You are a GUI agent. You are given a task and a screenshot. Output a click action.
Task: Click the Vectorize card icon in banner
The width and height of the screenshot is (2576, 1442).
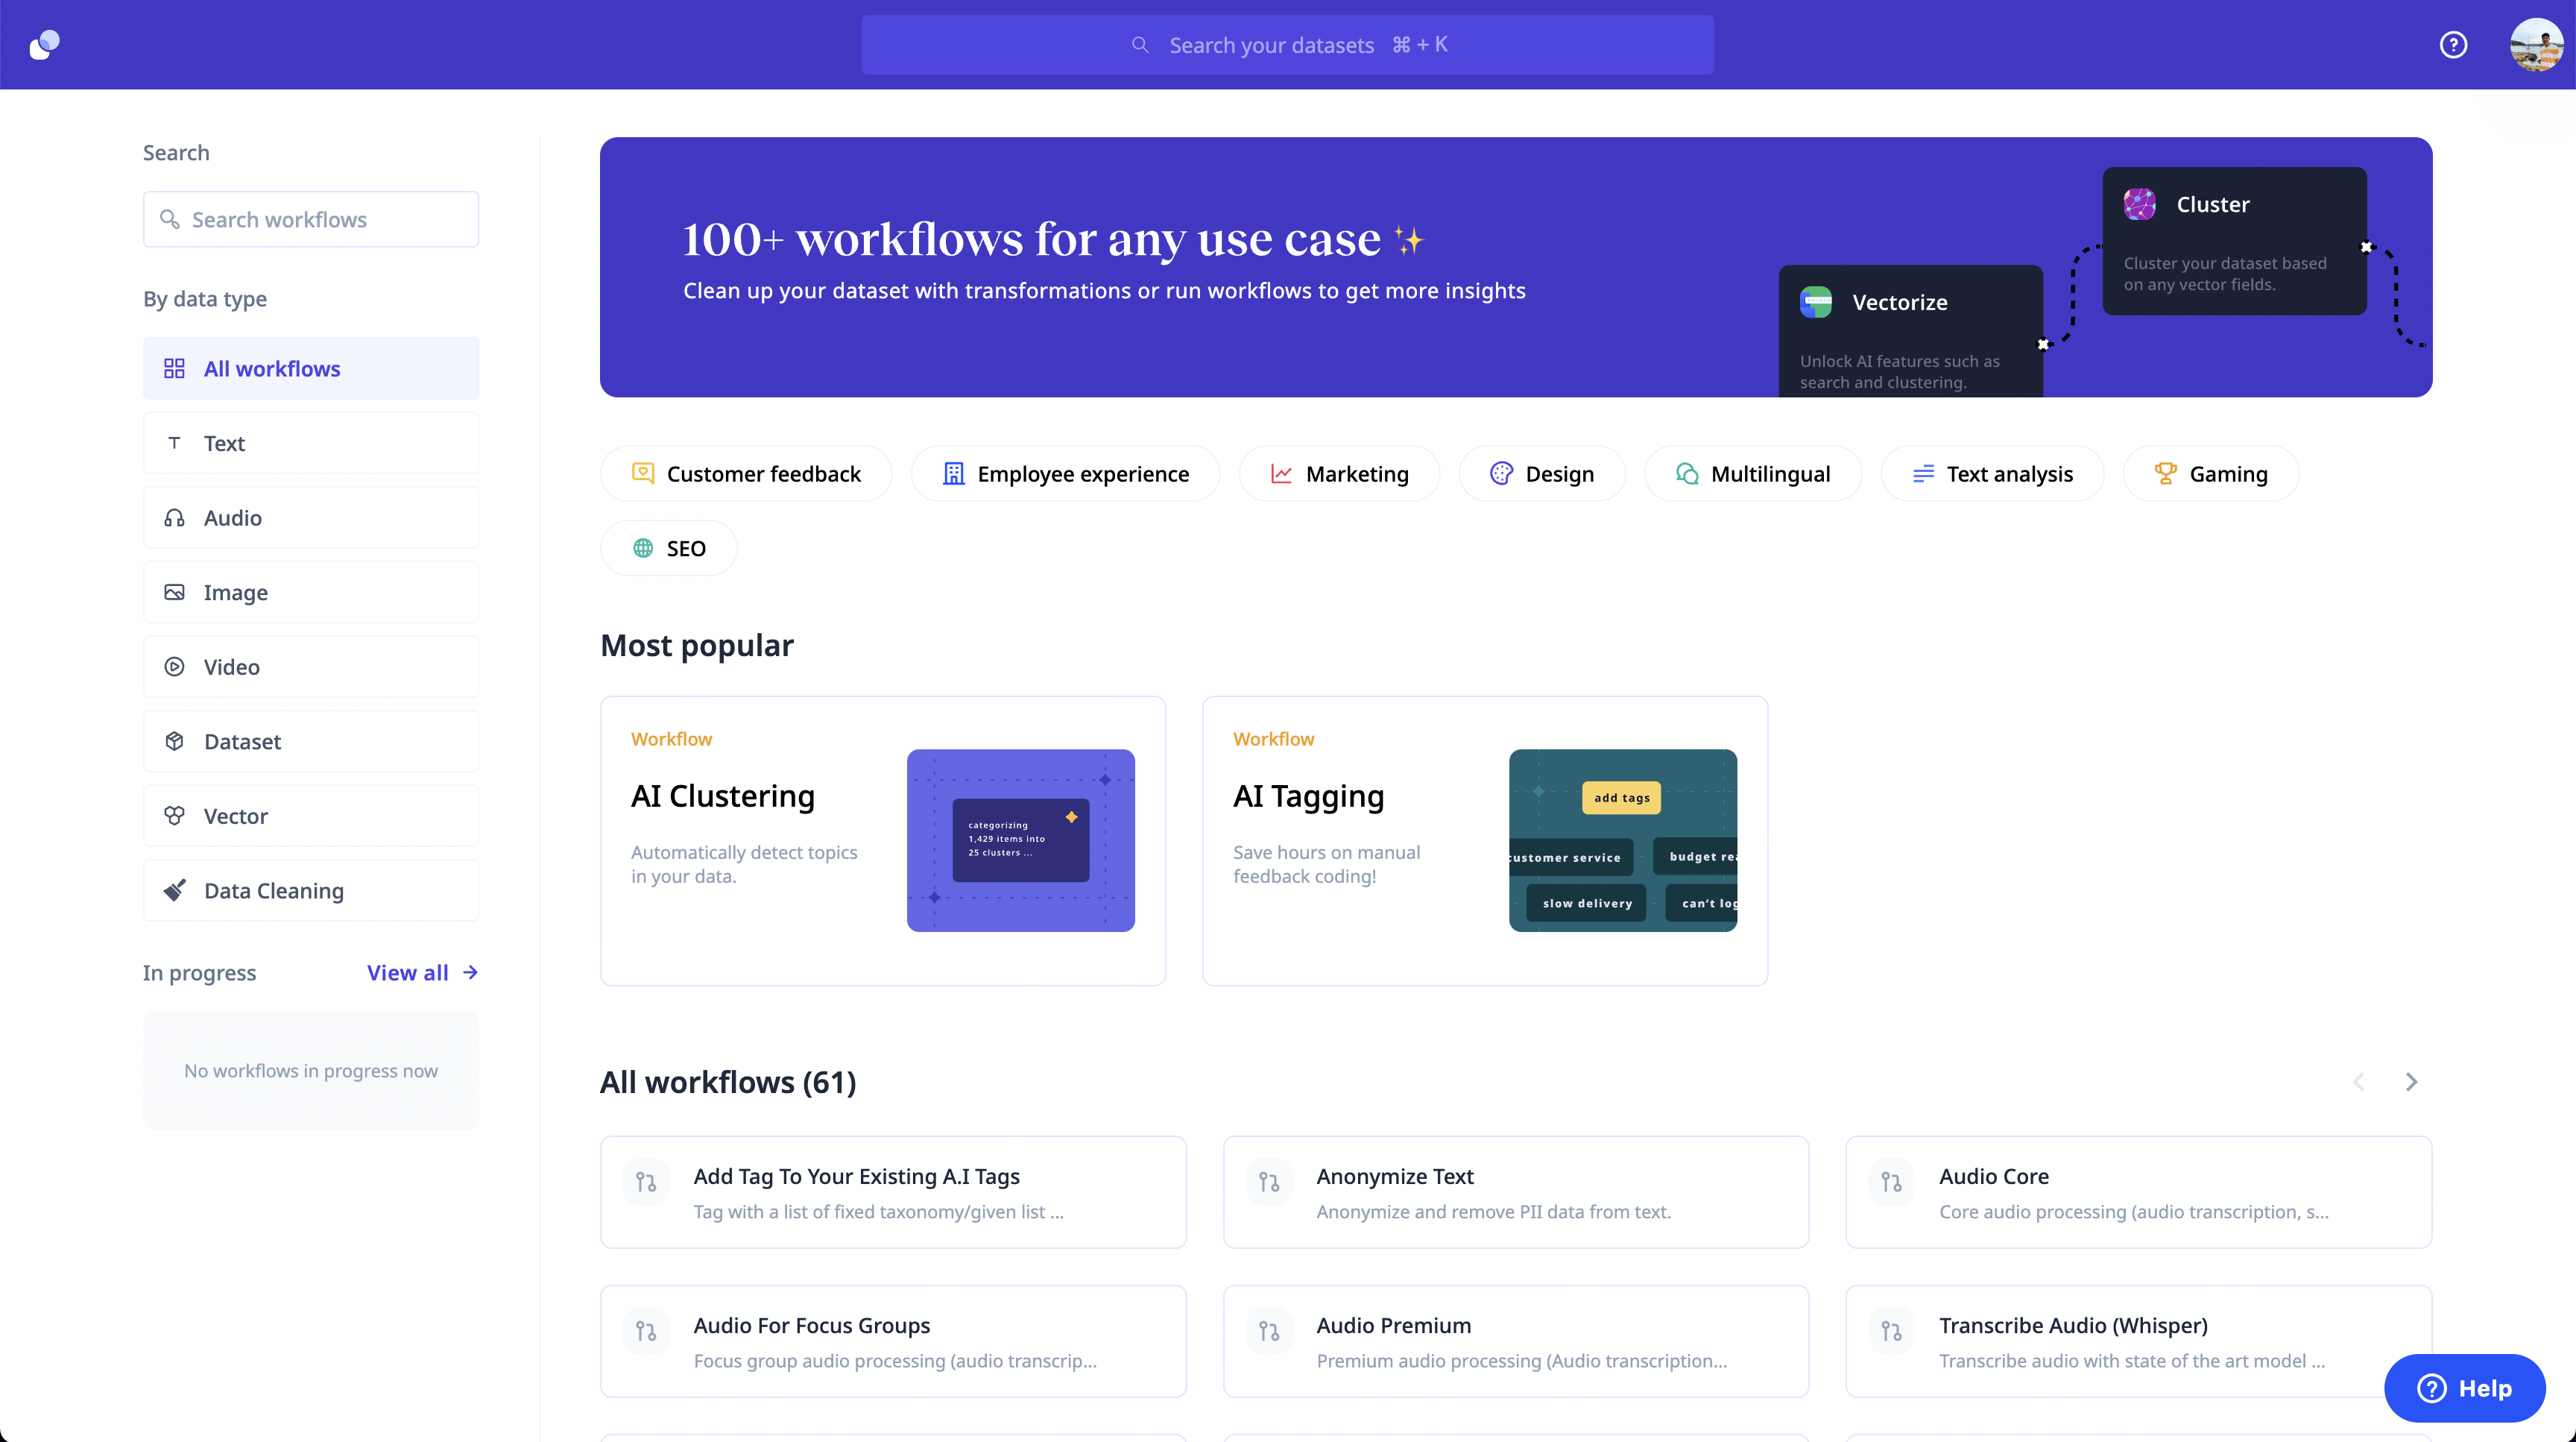(1816, 302)
